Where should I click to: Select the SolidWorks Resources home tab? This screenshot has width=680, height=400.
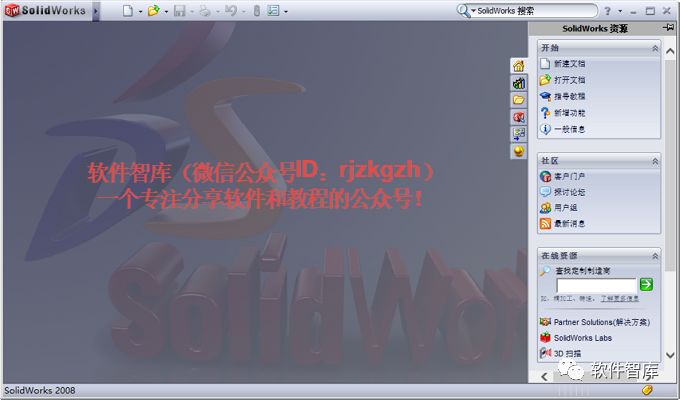519,66
